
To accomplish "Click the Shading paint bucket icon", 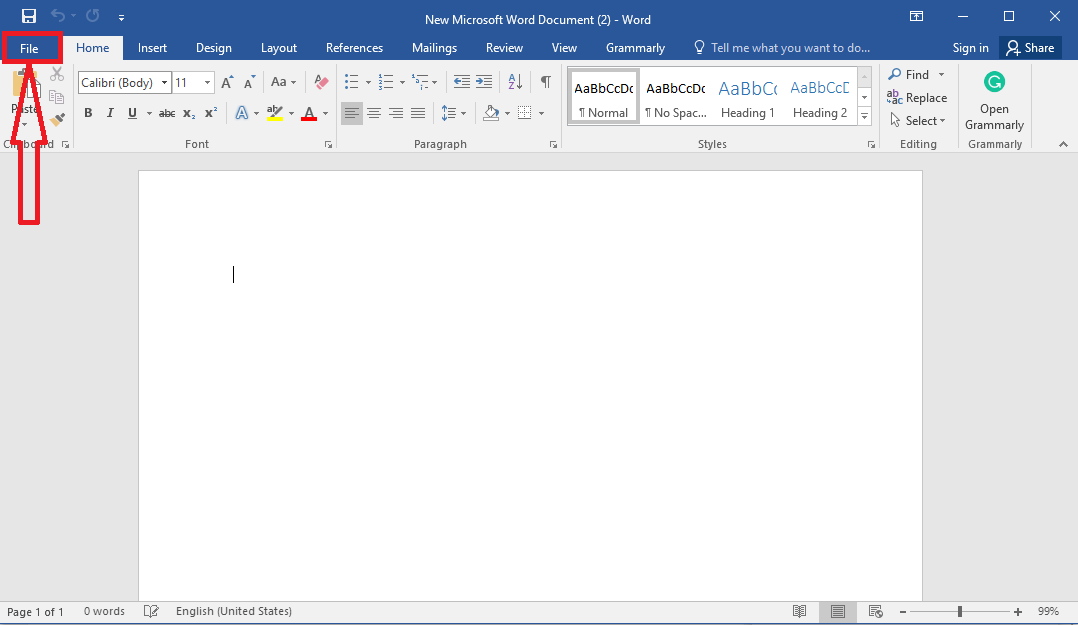I will (491, 113).
